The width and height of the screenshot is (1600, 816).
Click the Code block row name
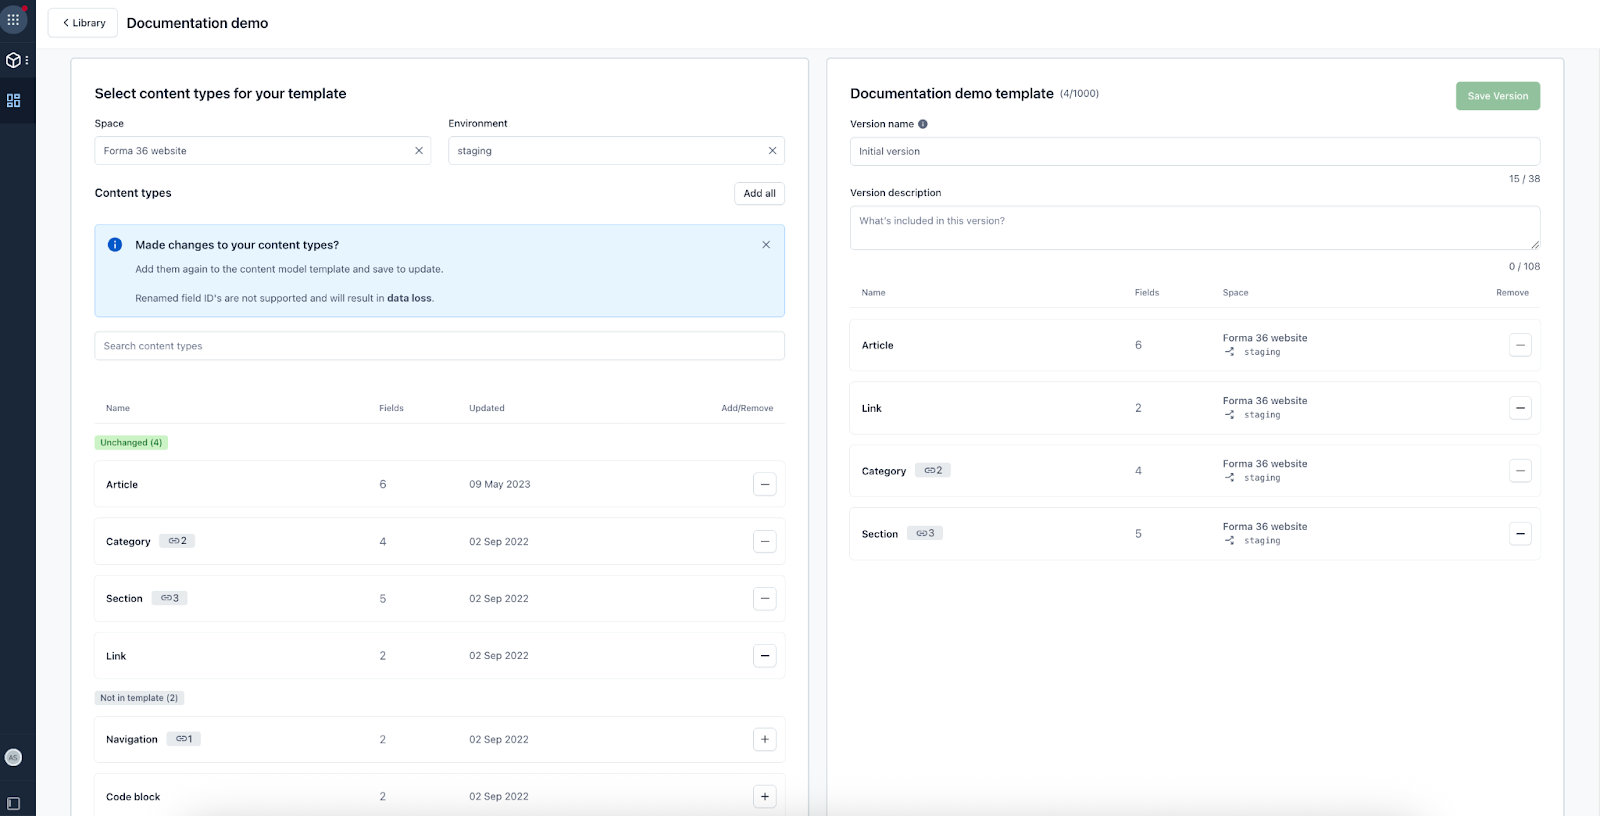(133, 797)
